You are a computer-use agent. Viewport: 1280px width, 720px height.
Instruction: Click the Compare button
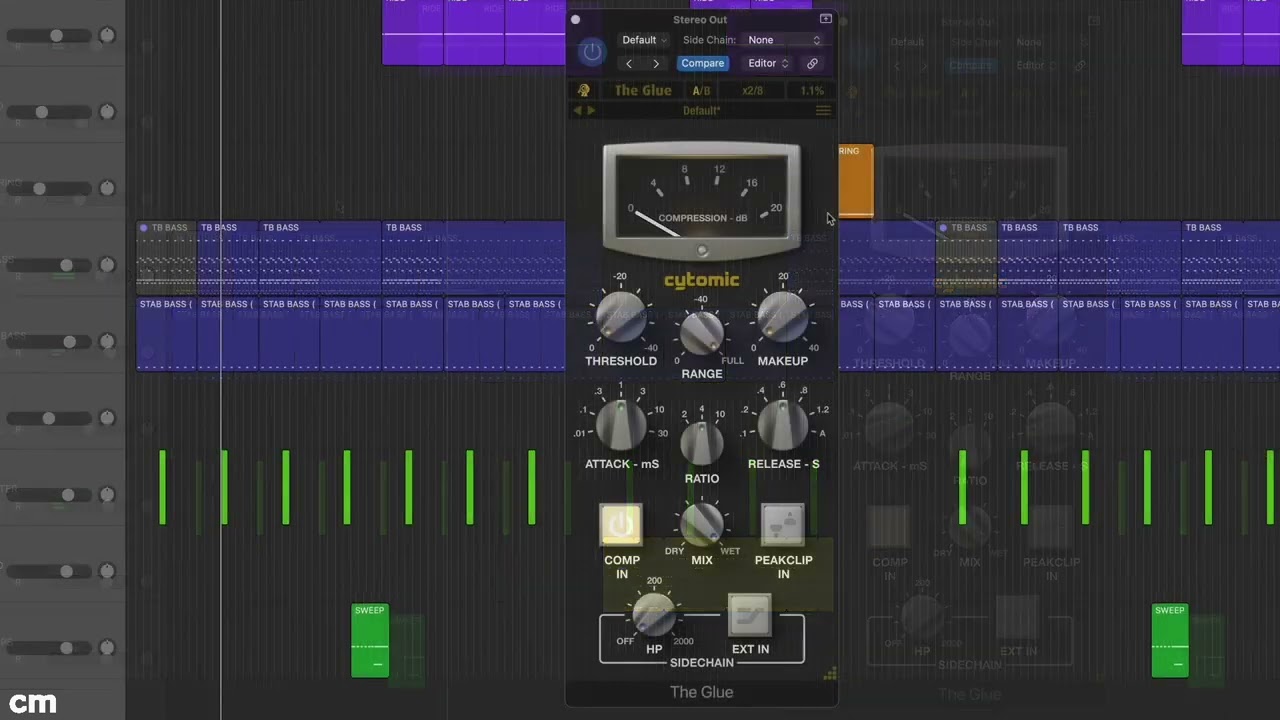[702, 63]
